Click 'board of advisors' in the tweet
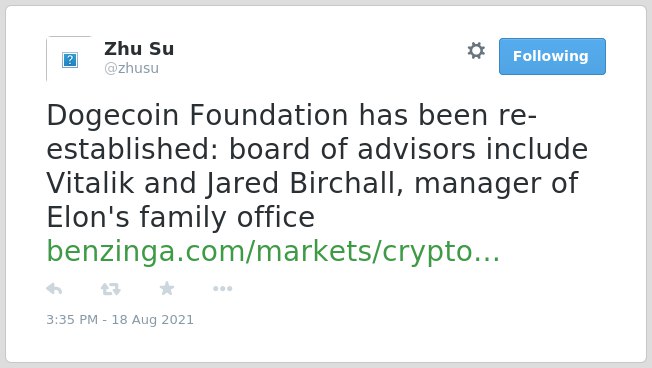This screenshot has width=652, height=368. [352, 149]
